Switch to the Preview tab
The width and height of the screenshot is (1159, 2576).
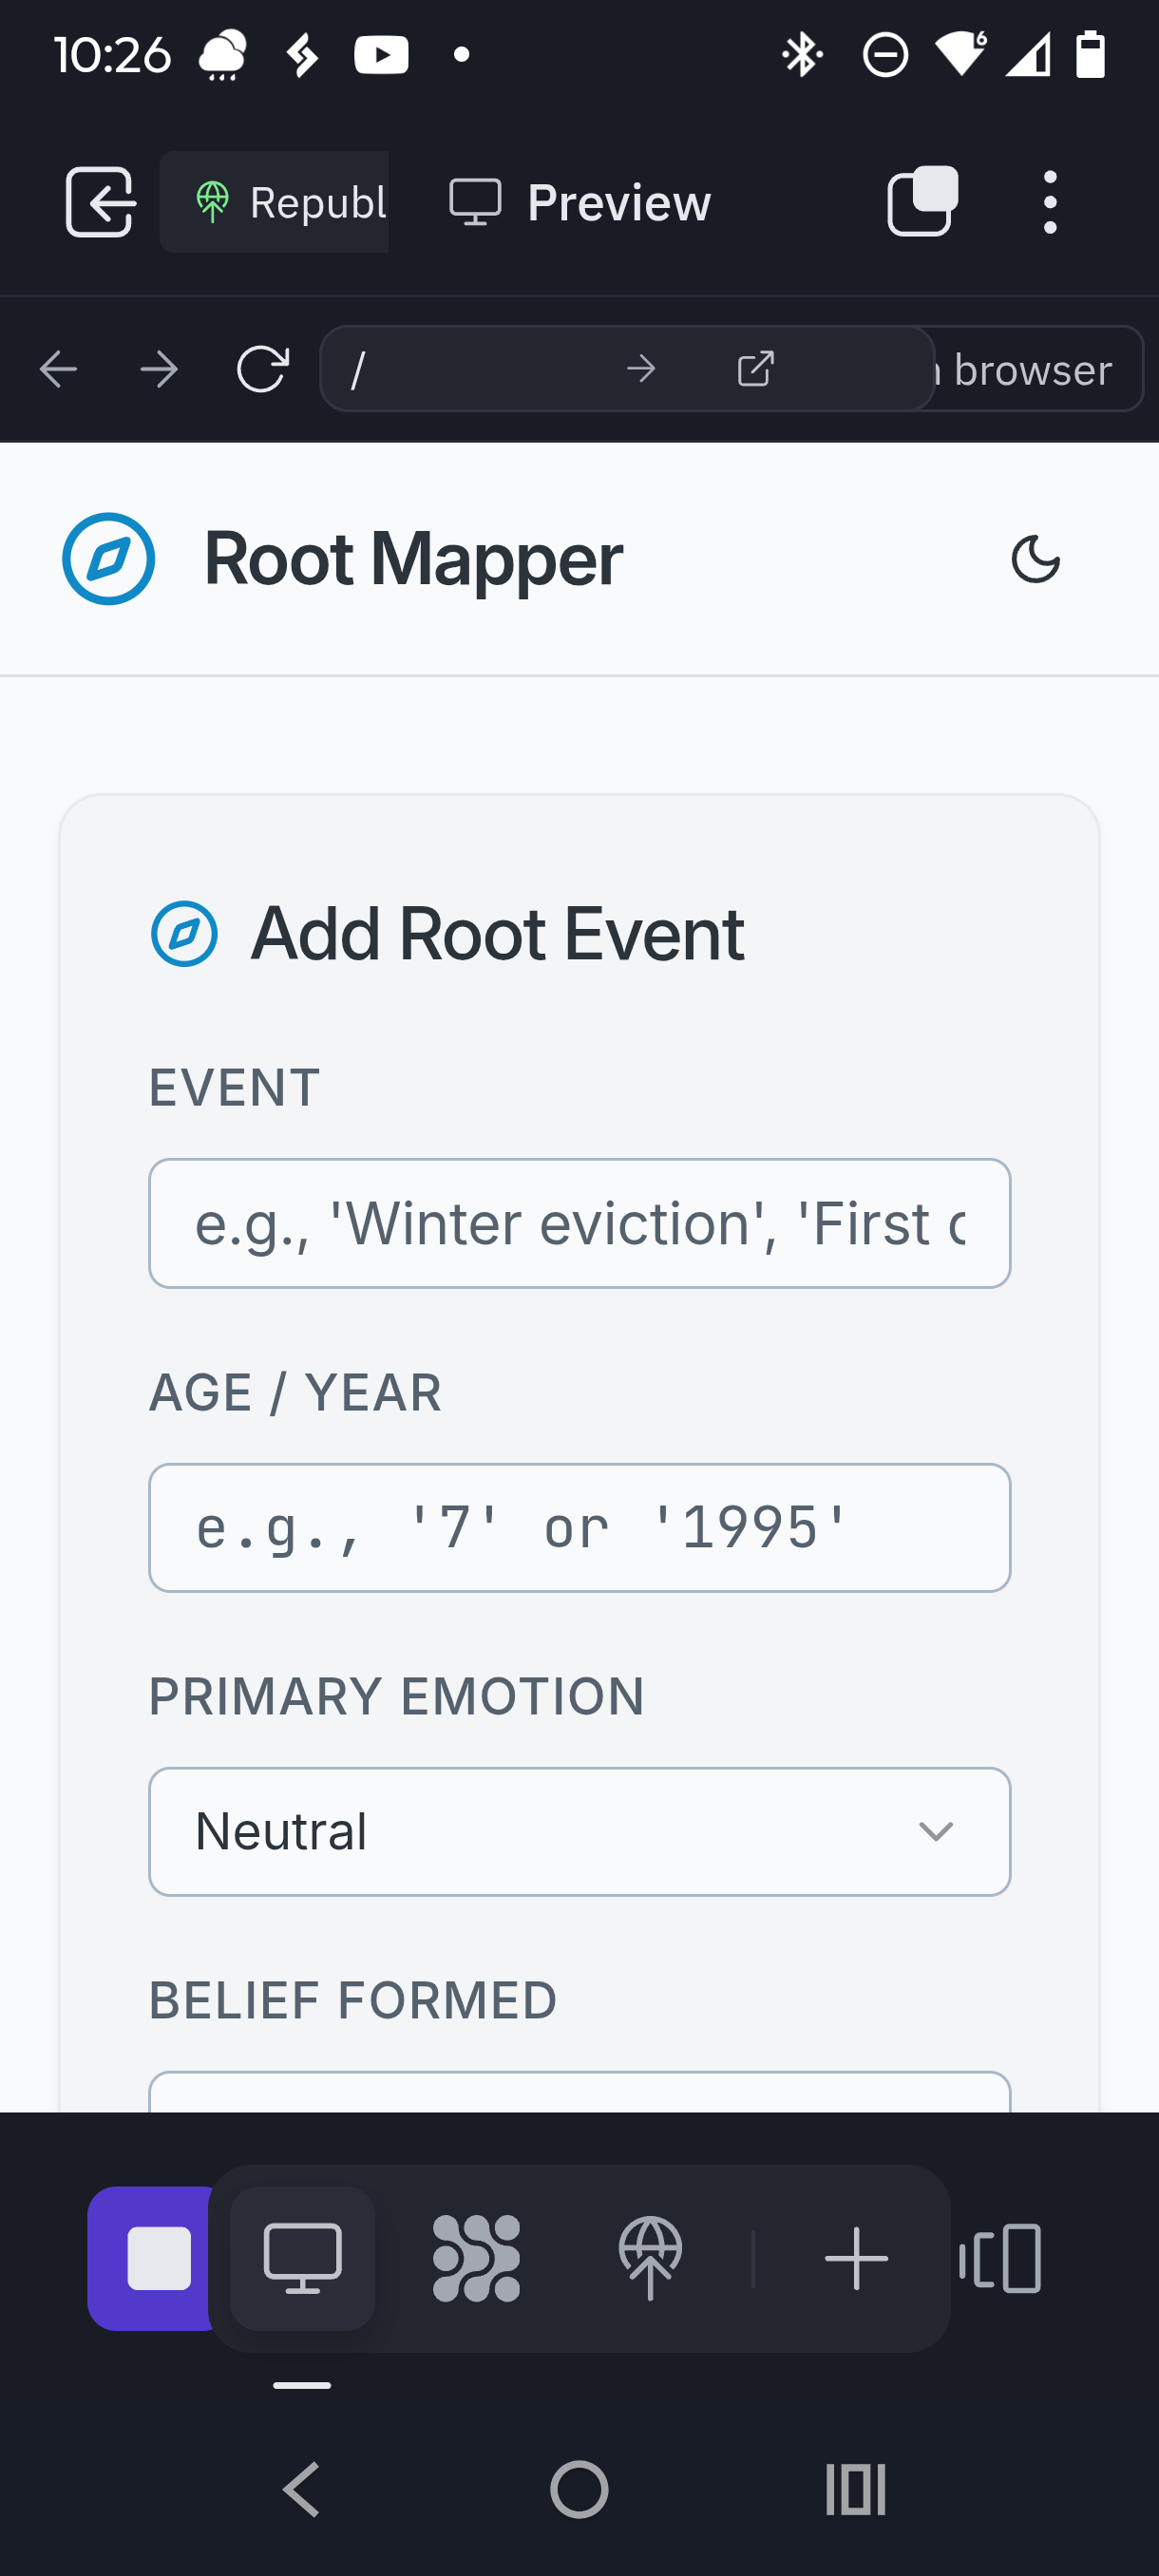pyautogui.click(x=581, y=203)
